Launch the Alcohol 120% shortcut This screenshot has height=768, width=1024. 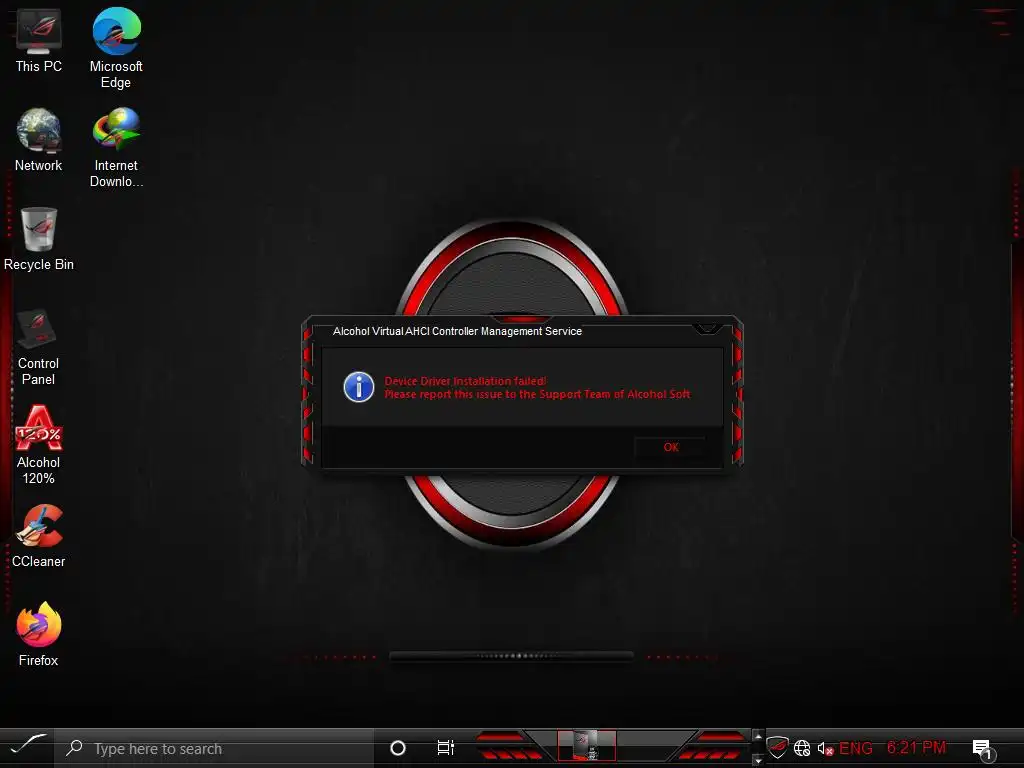pyautogui.click(x=39, y=445)
